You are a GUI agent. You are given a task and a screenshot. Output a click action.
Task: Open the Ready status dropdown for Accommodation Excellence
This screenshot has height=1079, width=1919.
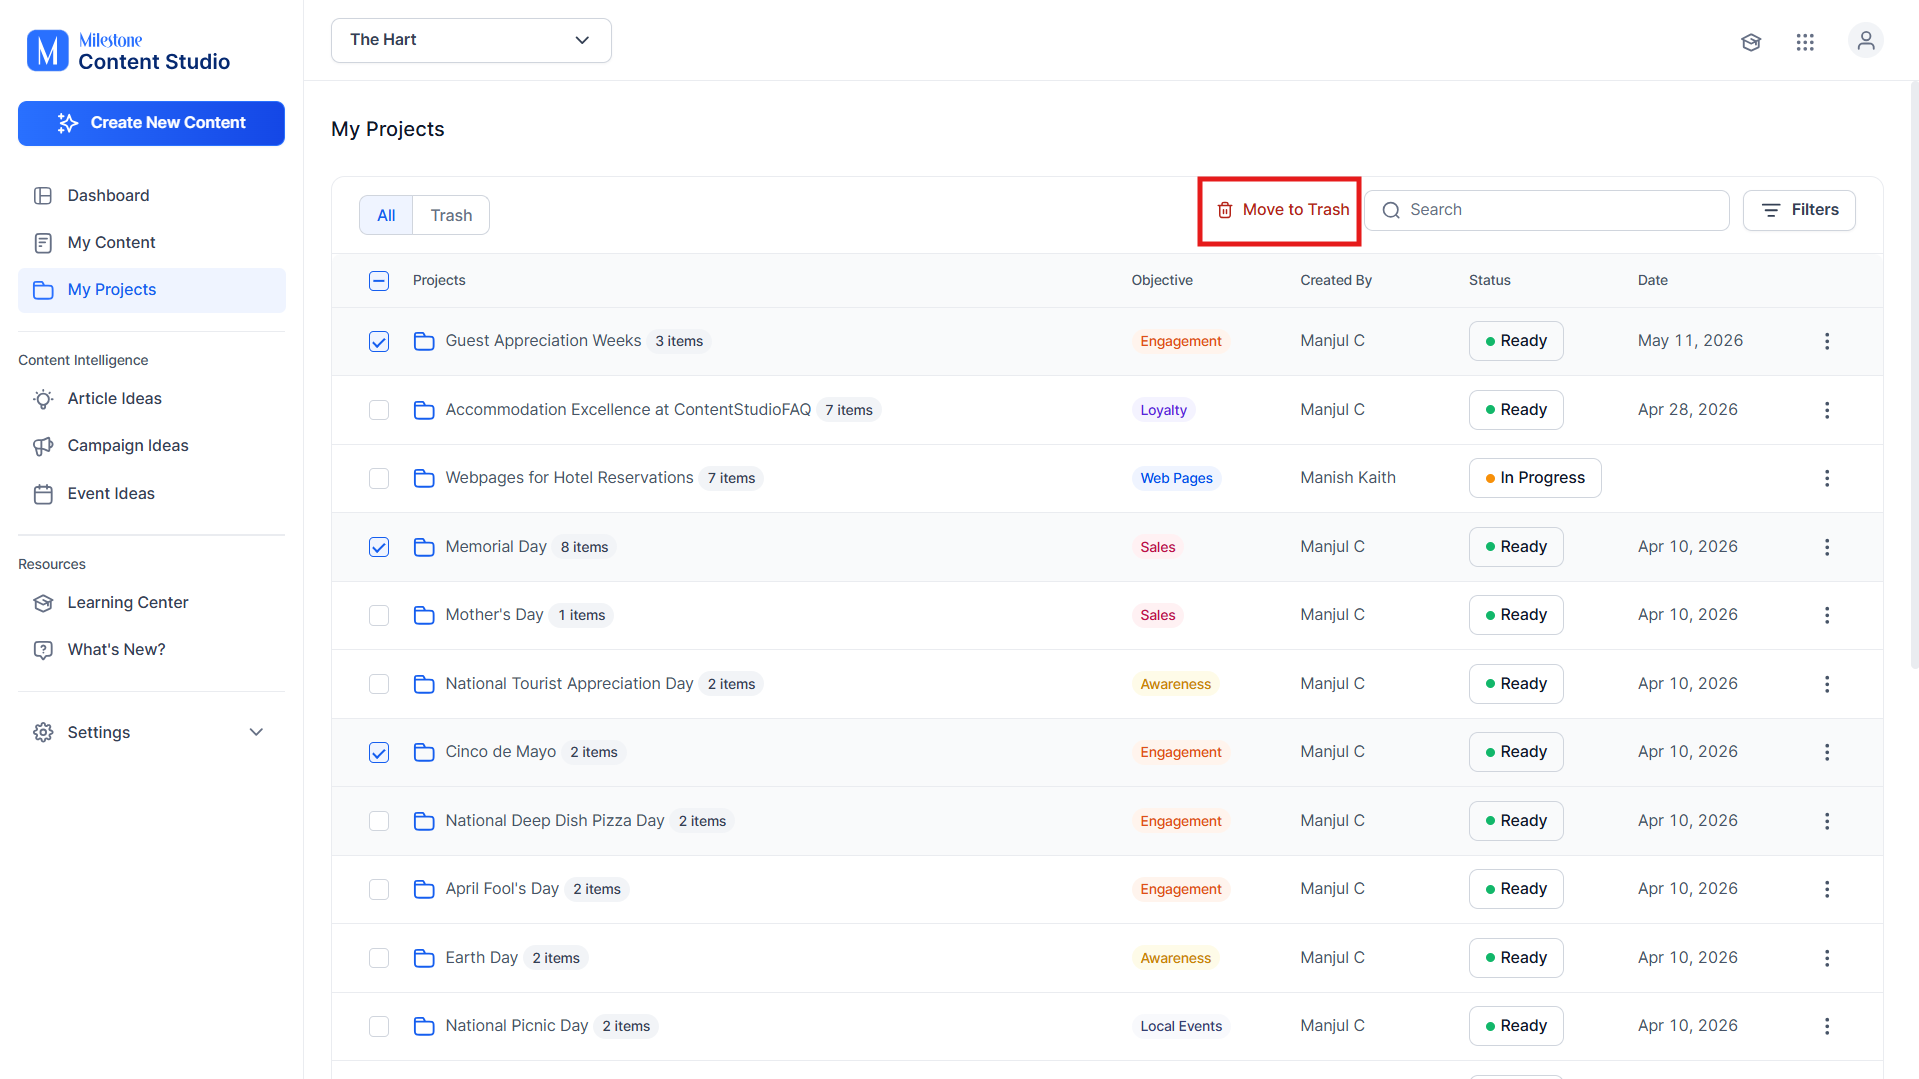tap(1516, 410)
